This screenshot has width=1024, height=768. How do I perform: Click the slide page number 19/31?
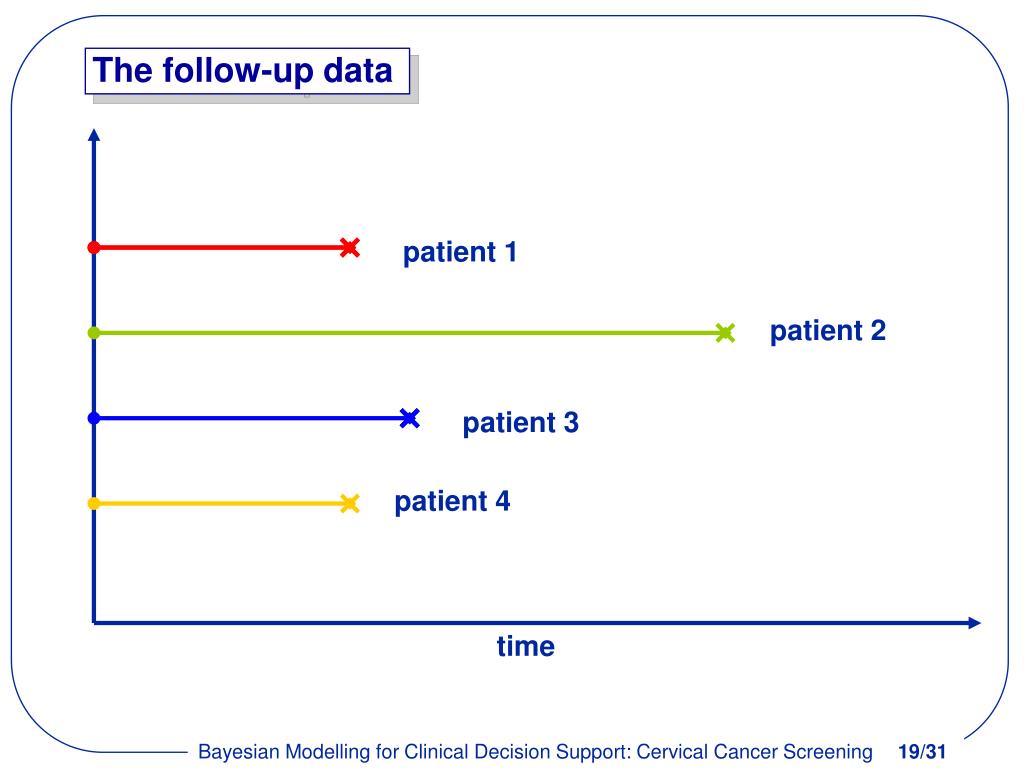pos(922,752)
